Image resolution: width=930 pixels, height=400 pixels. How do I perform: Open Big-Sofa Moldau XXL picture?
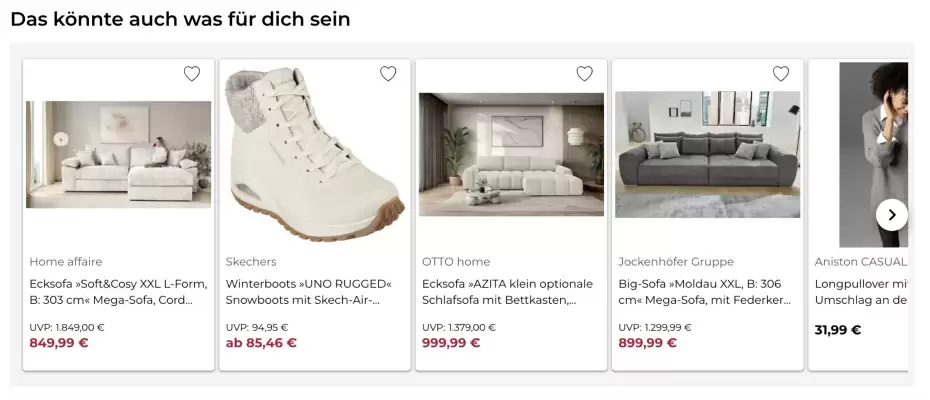(707, 154)
